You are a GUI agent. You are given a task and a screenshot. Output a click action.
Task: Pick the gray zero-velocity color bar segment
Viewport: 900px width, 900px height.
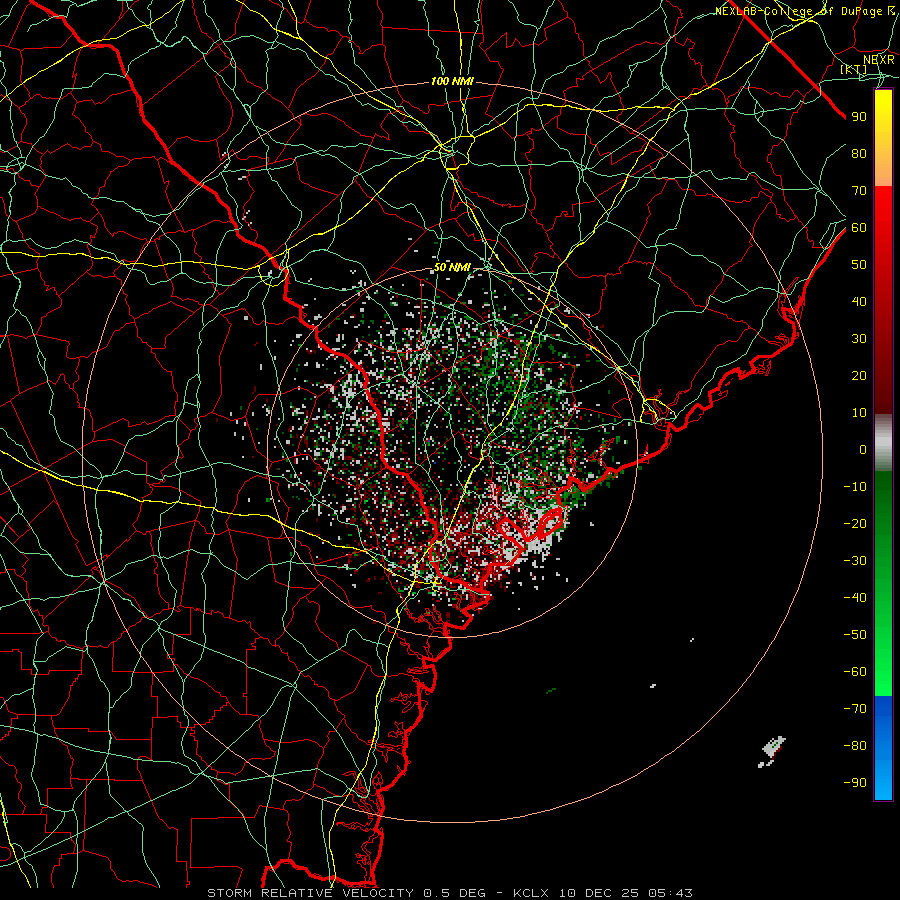point(883,443)
